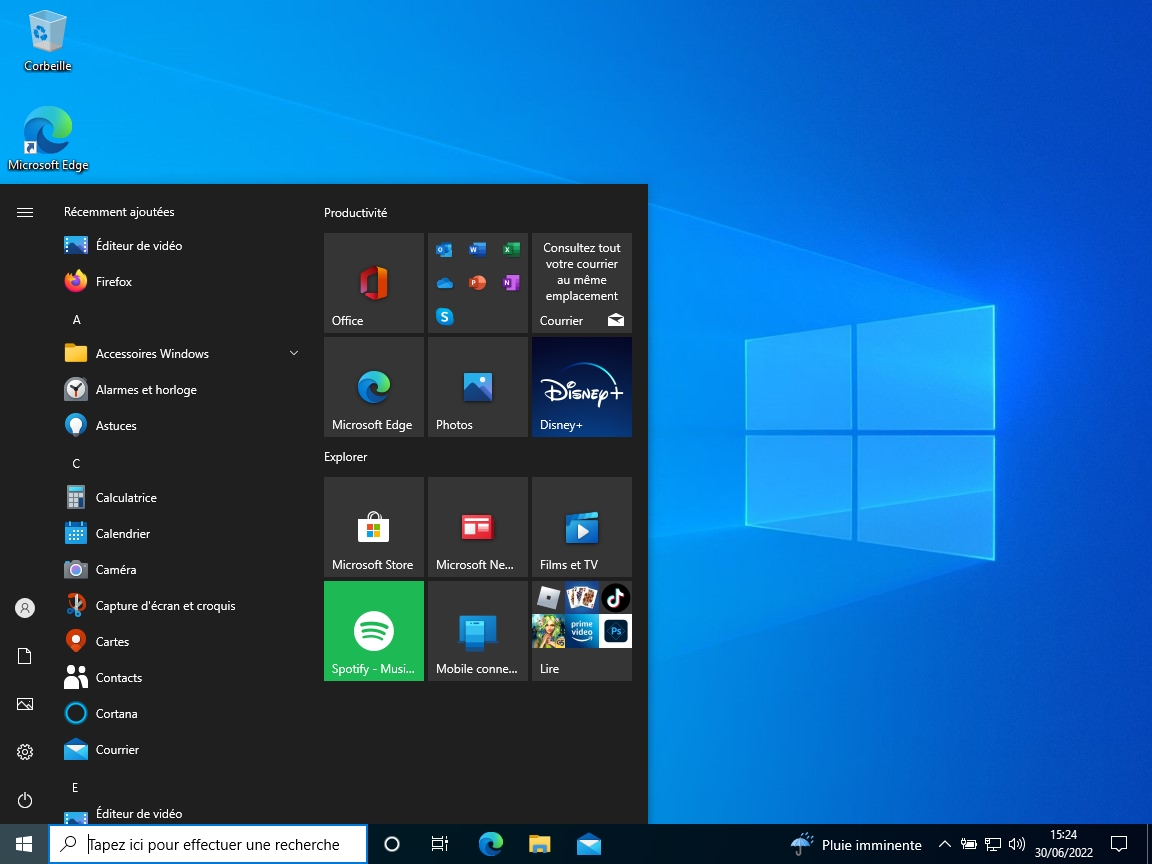Click the Windows Start button

[x=24, y=844]
